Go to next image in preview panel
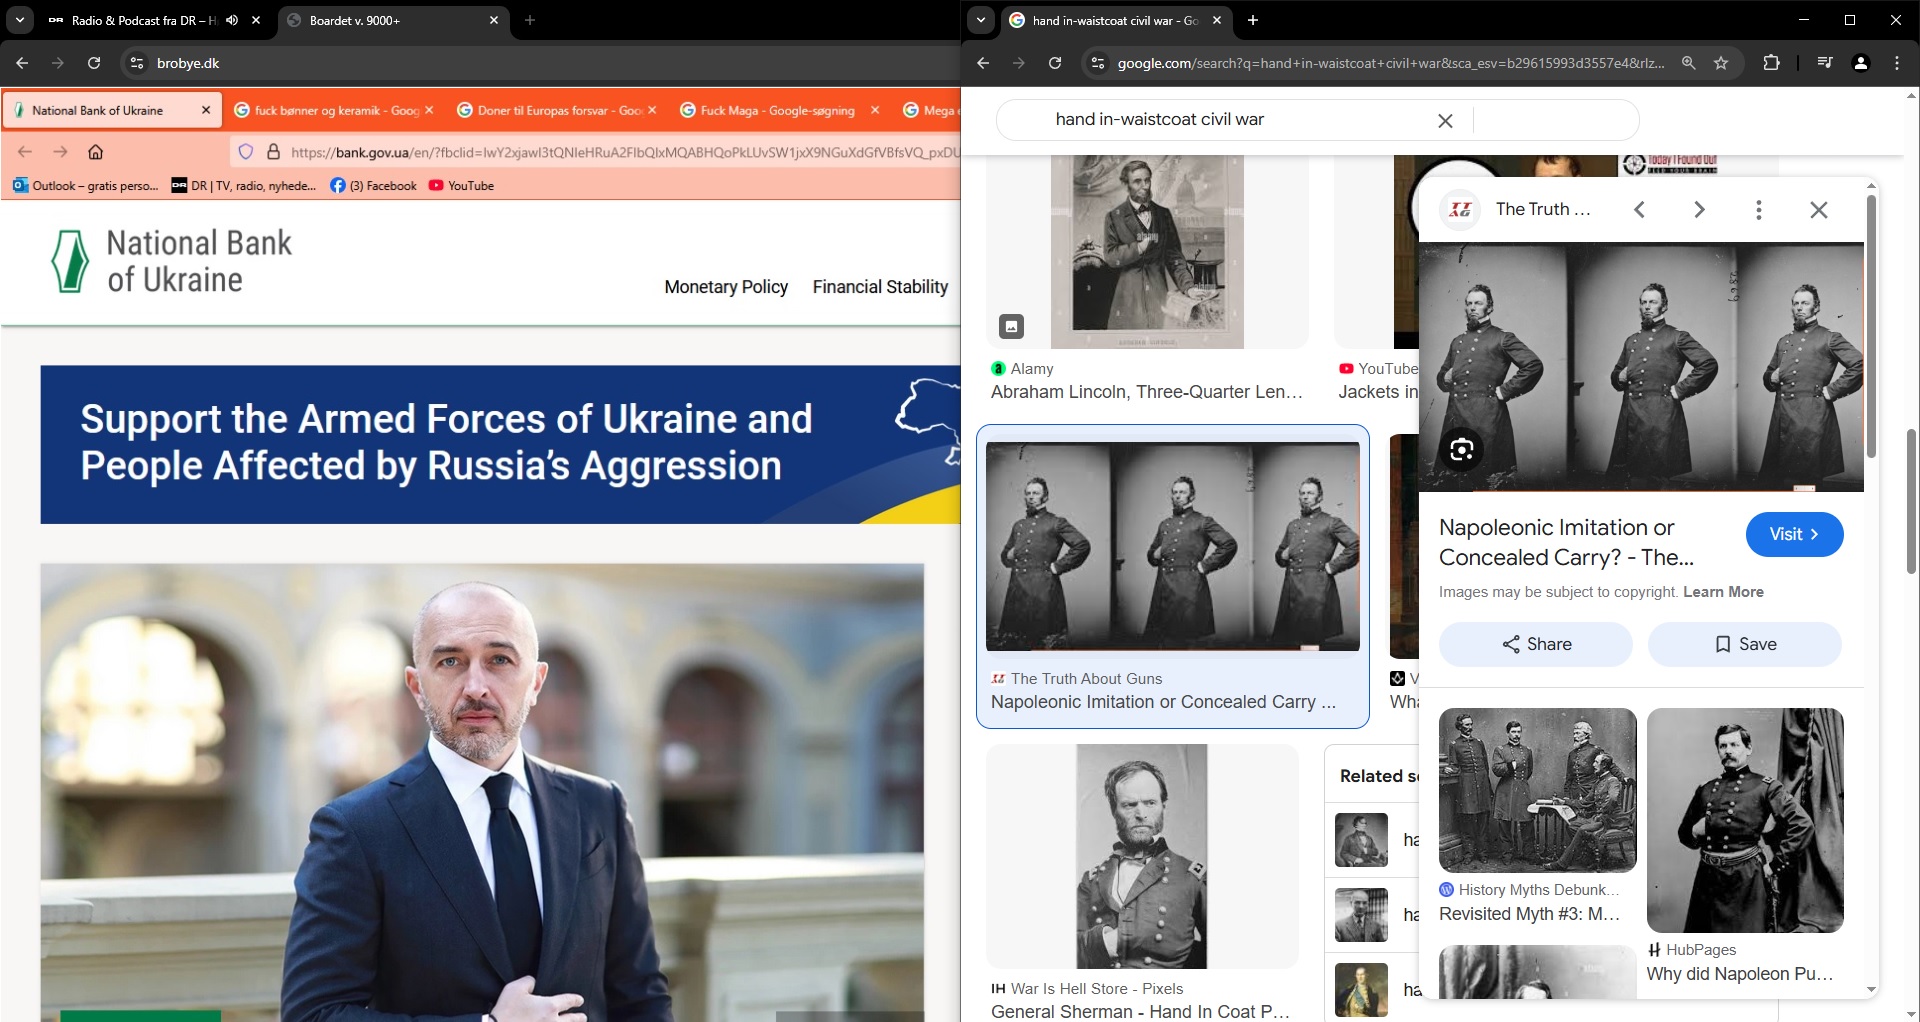Image resolution: width=1920 pixels, height=1022 pixels. [1699, 210]
